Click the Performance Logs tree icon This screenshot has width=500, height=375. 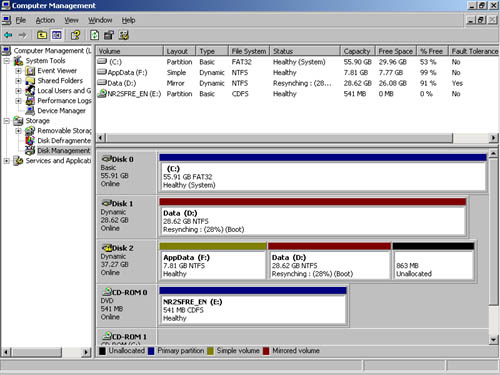pos(30,101)
